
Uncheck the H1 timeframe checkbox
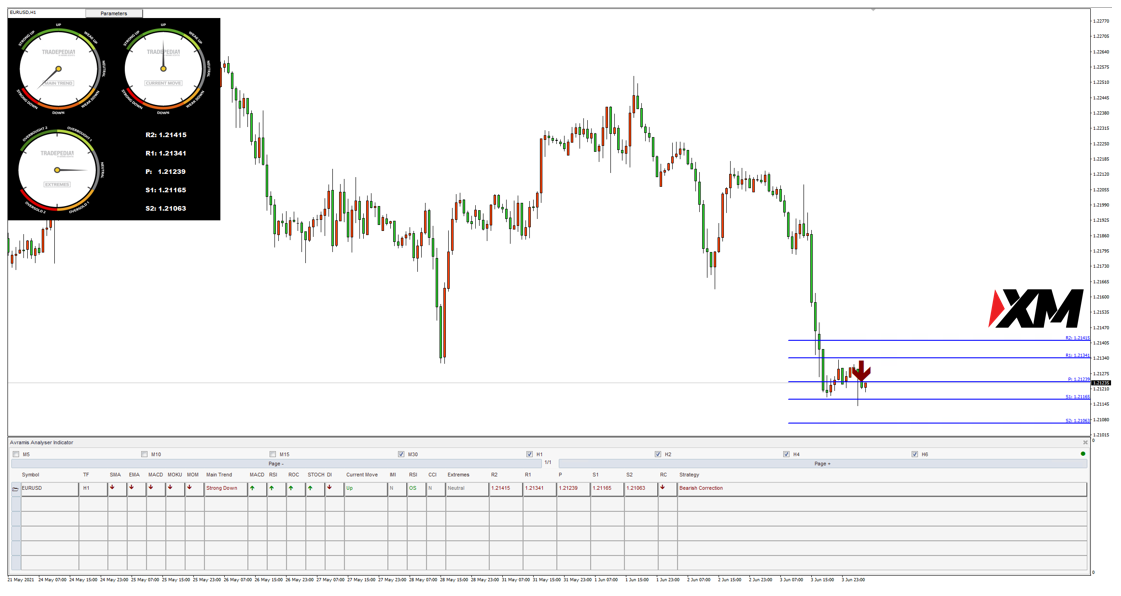(530, 454)
